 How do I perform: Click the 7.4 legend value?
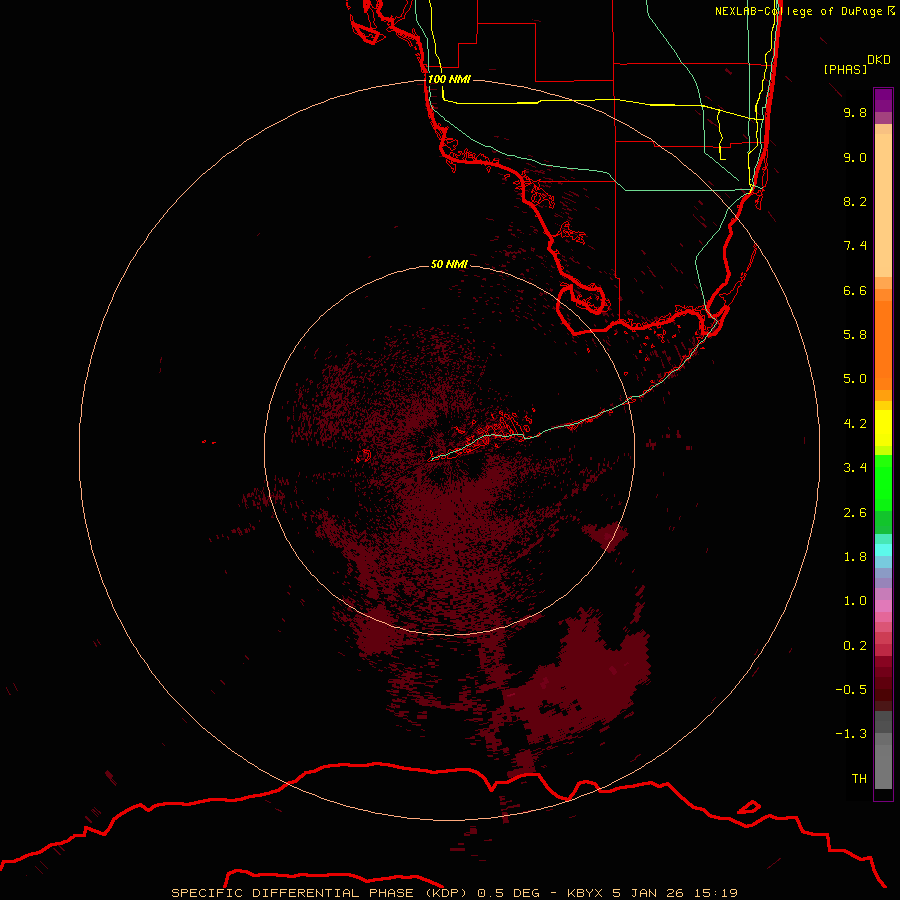click(855, 246)
